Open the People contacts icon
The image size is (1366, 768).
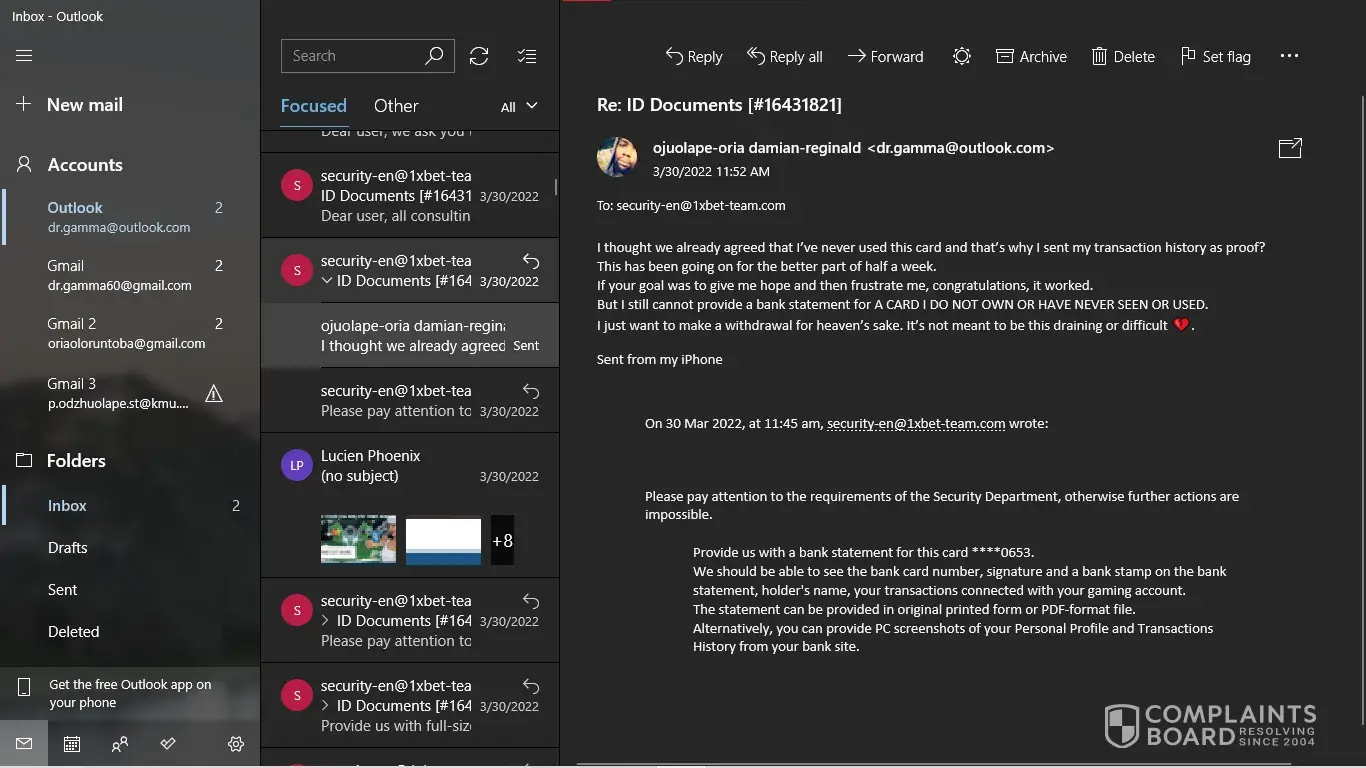point(120,744)
